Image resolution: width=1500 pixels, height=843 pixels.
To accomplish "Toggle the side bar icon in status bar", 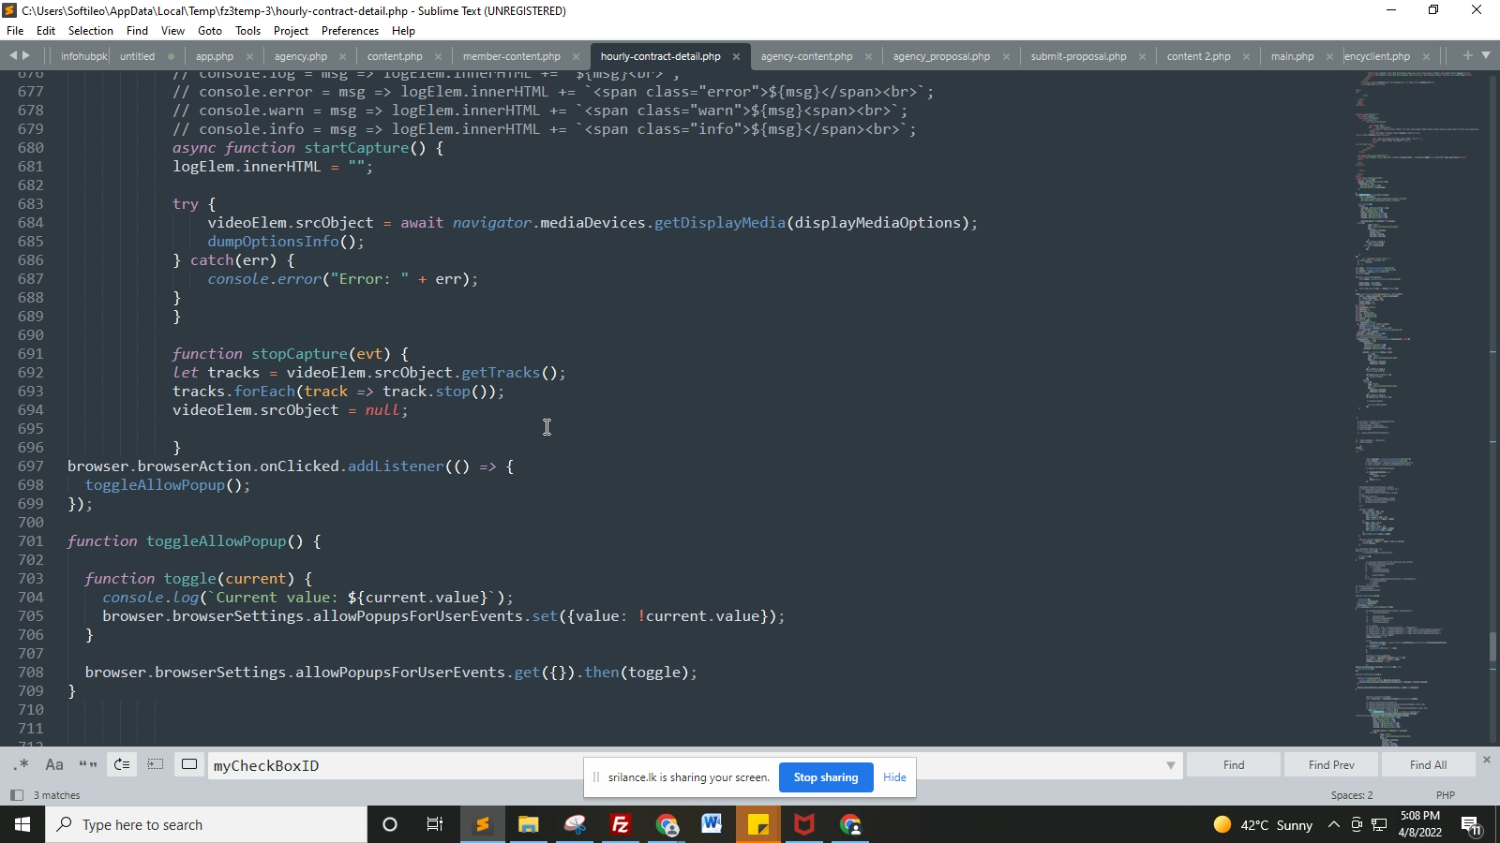I will tap(16, 795).
